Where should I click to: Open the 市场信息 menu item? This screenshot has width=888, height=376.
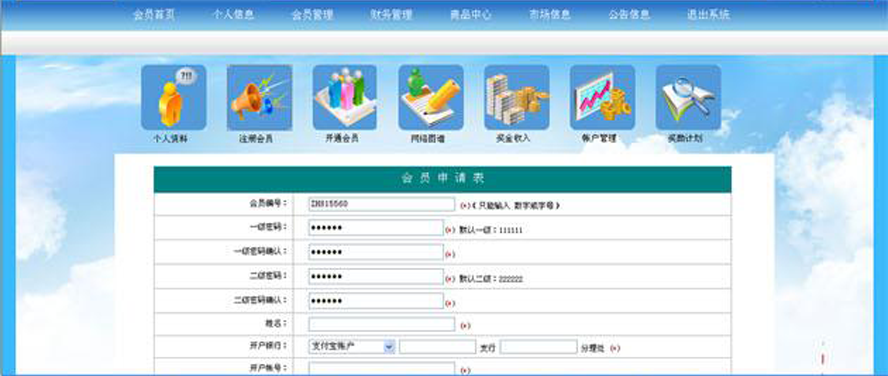coord(550,15)
